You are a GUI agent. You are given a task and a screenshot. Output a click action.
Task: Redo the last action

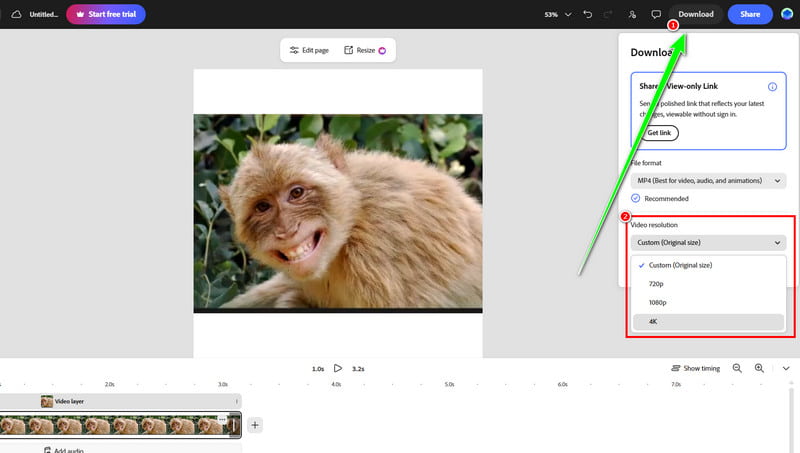pyautogui.click(x=608, y=14)
